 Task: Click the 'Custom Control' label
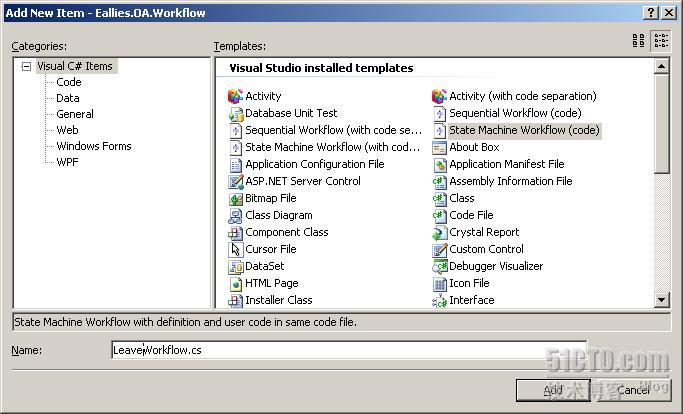[486, 249]
